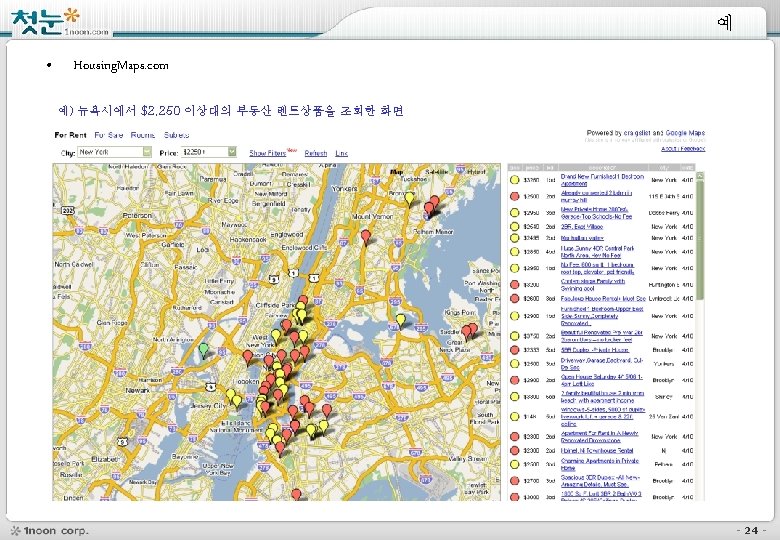
Task: Open the Price dropdown showing $2250+
Action: tap(209, 152)
